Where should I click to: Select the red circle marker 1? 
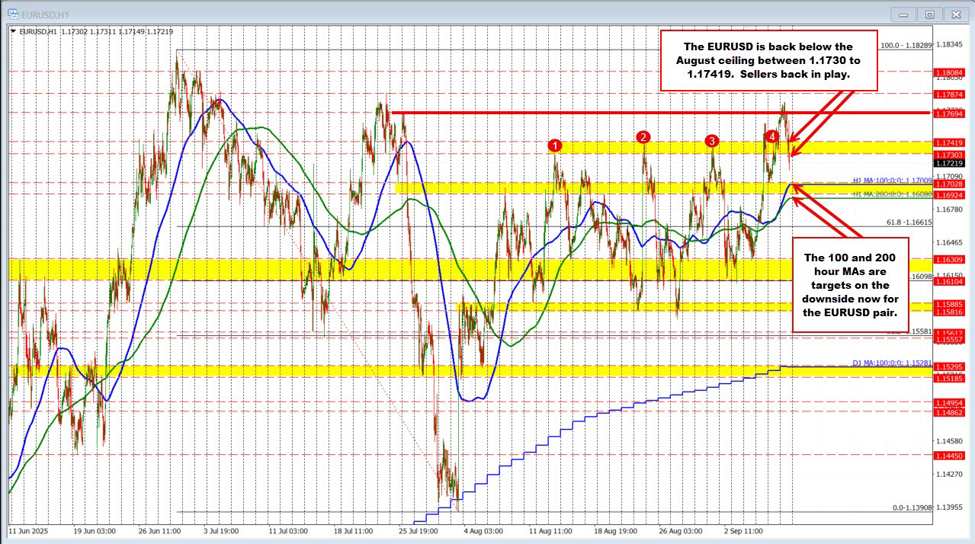pos(555,146)
